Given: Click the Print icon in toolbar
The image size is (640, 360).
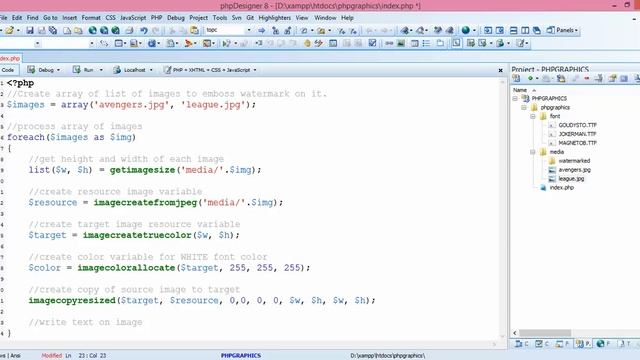Looking at the screenshot, I should pyautogui.click(x=129, y=31).
